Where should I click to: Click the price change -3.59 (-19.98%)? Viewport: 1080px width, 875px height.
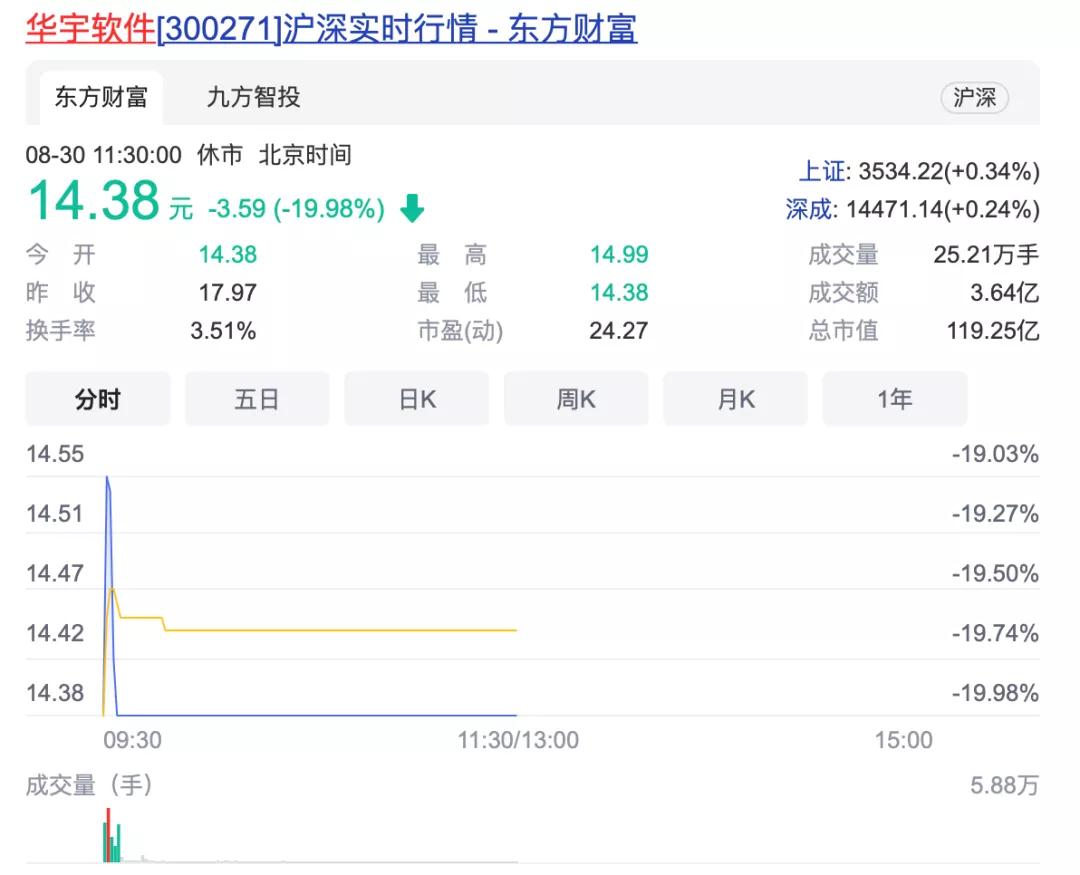click(296, 208)
